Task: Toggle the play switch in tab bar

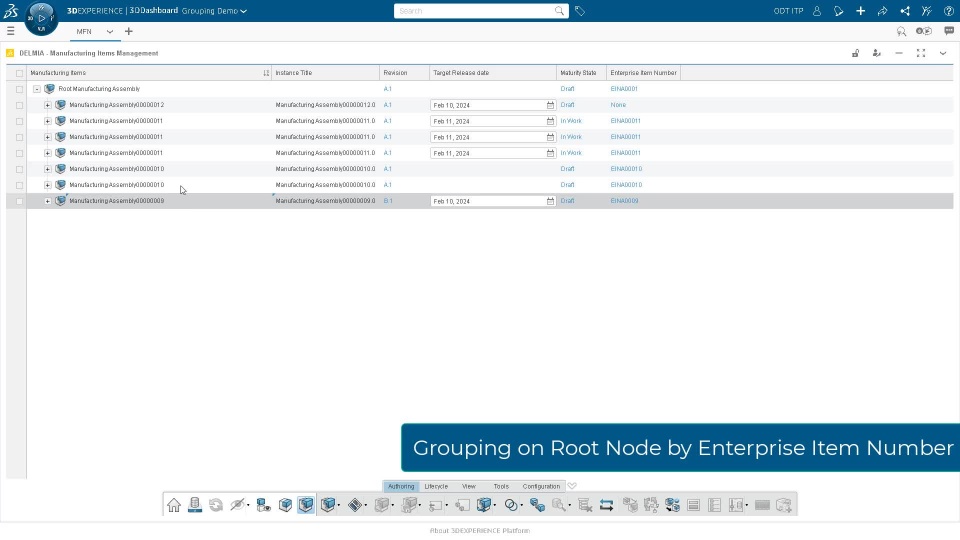Action: point(923,31)
